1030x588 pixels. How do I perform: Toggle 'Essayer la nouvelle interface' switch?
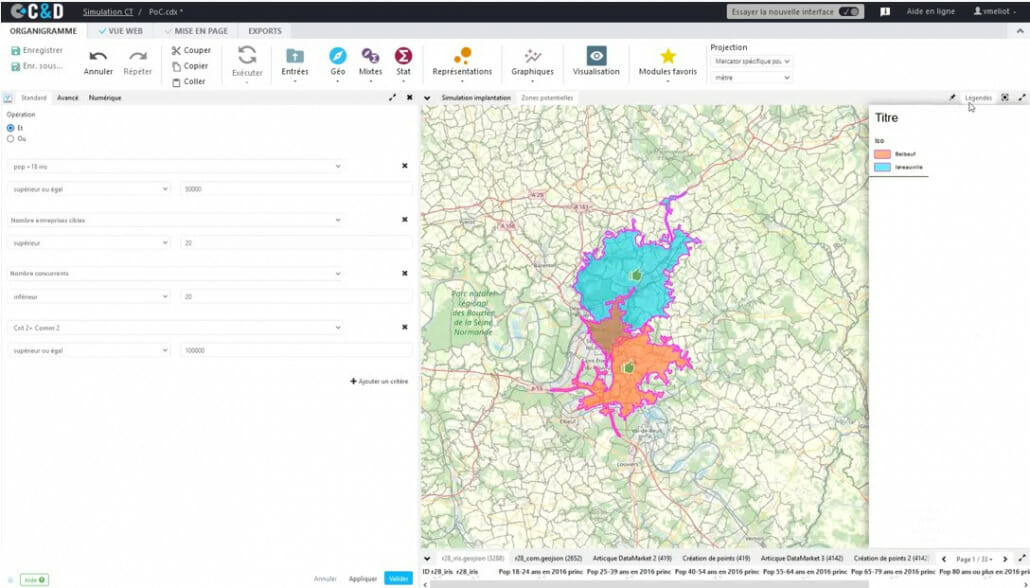tap(849, 11)
